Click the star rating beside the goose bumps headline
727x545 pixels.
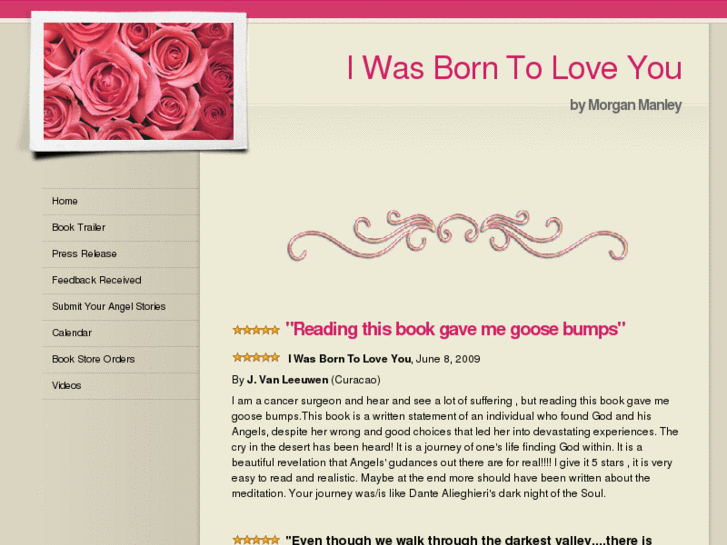pos(256,330)
